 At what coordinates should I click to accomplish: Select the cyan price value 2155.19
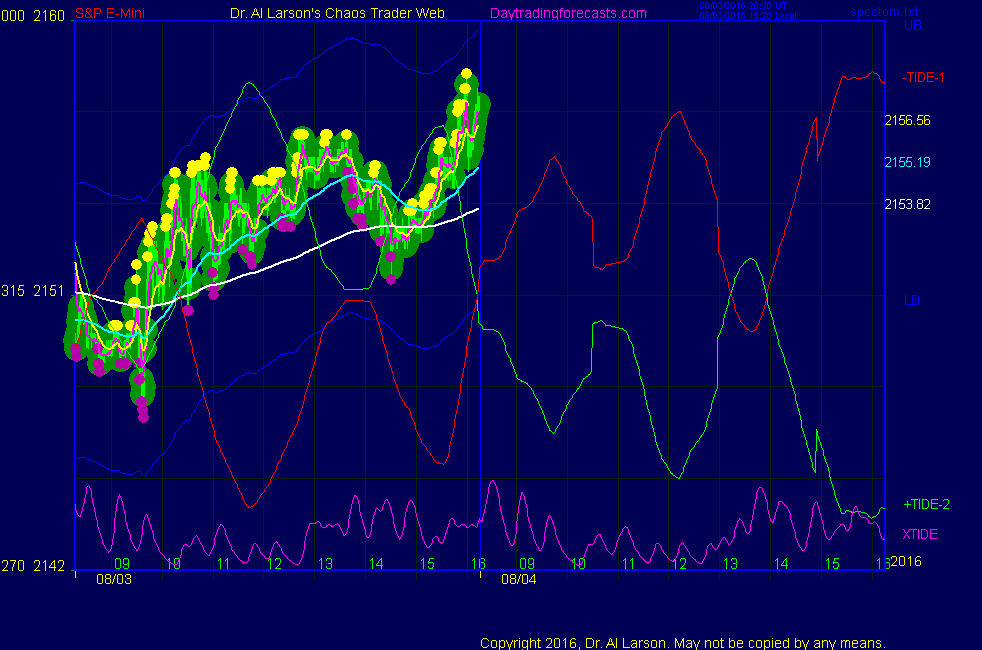[907, 162]
